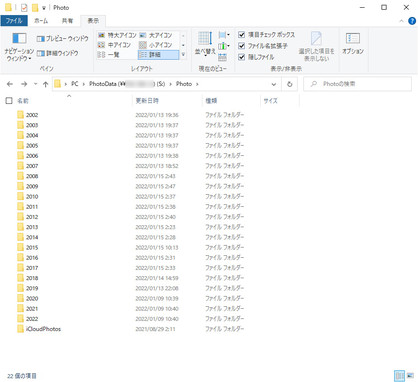Toggle 隠しファイル checkbox
The width and height of the screenshot is (418, 382).
242,57
